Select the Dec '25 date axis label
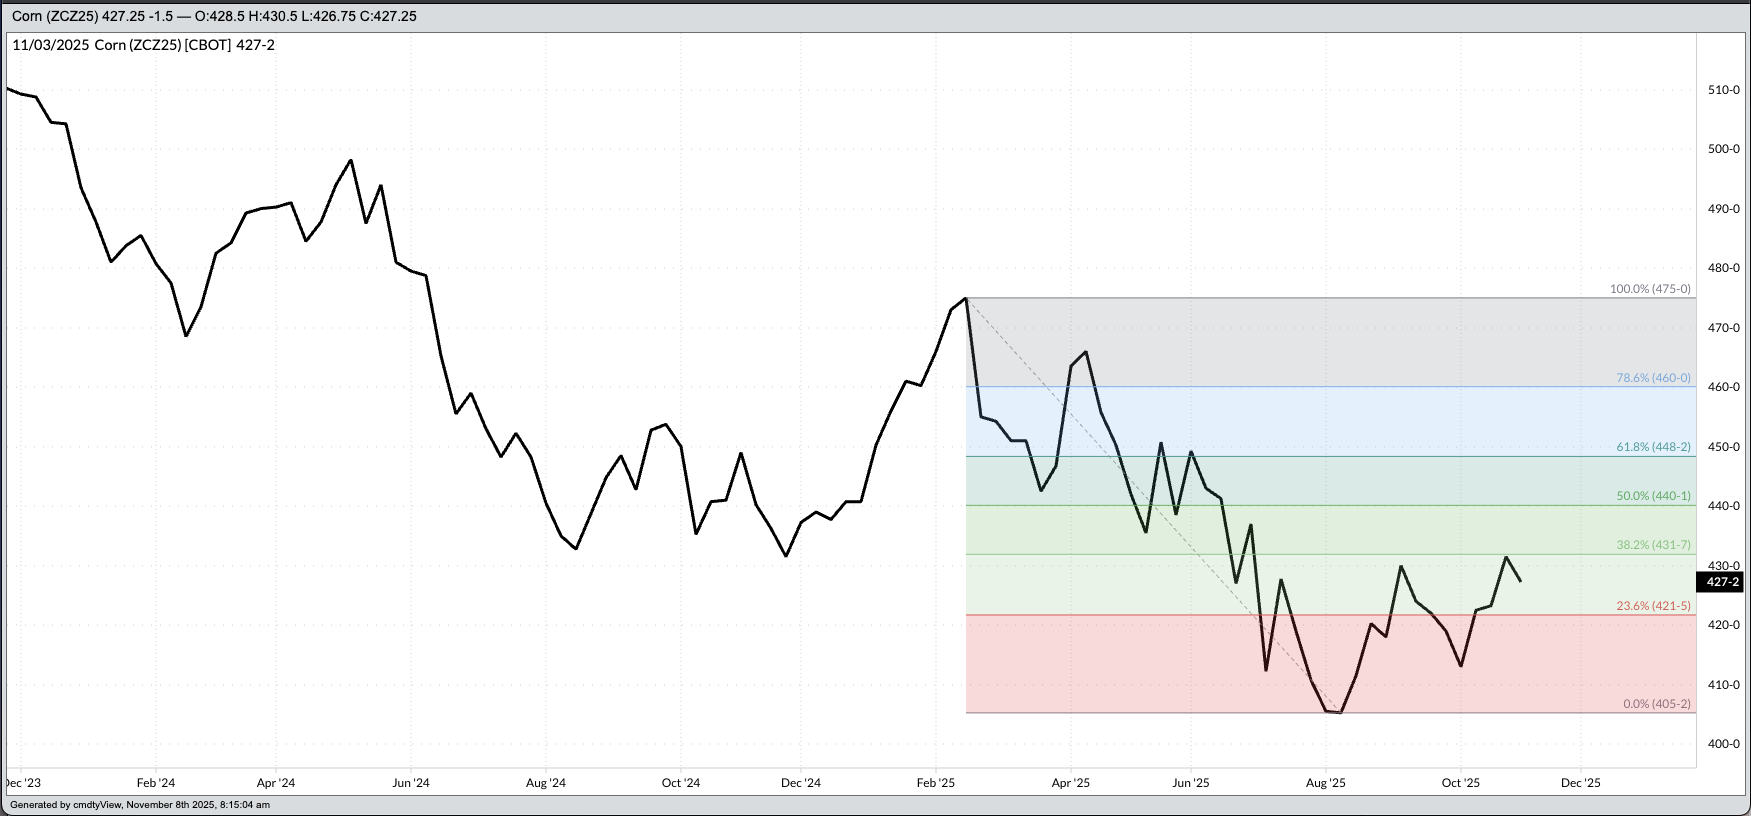The width and height of the screenshot is (1751, 816). [x=1580, y=783]
